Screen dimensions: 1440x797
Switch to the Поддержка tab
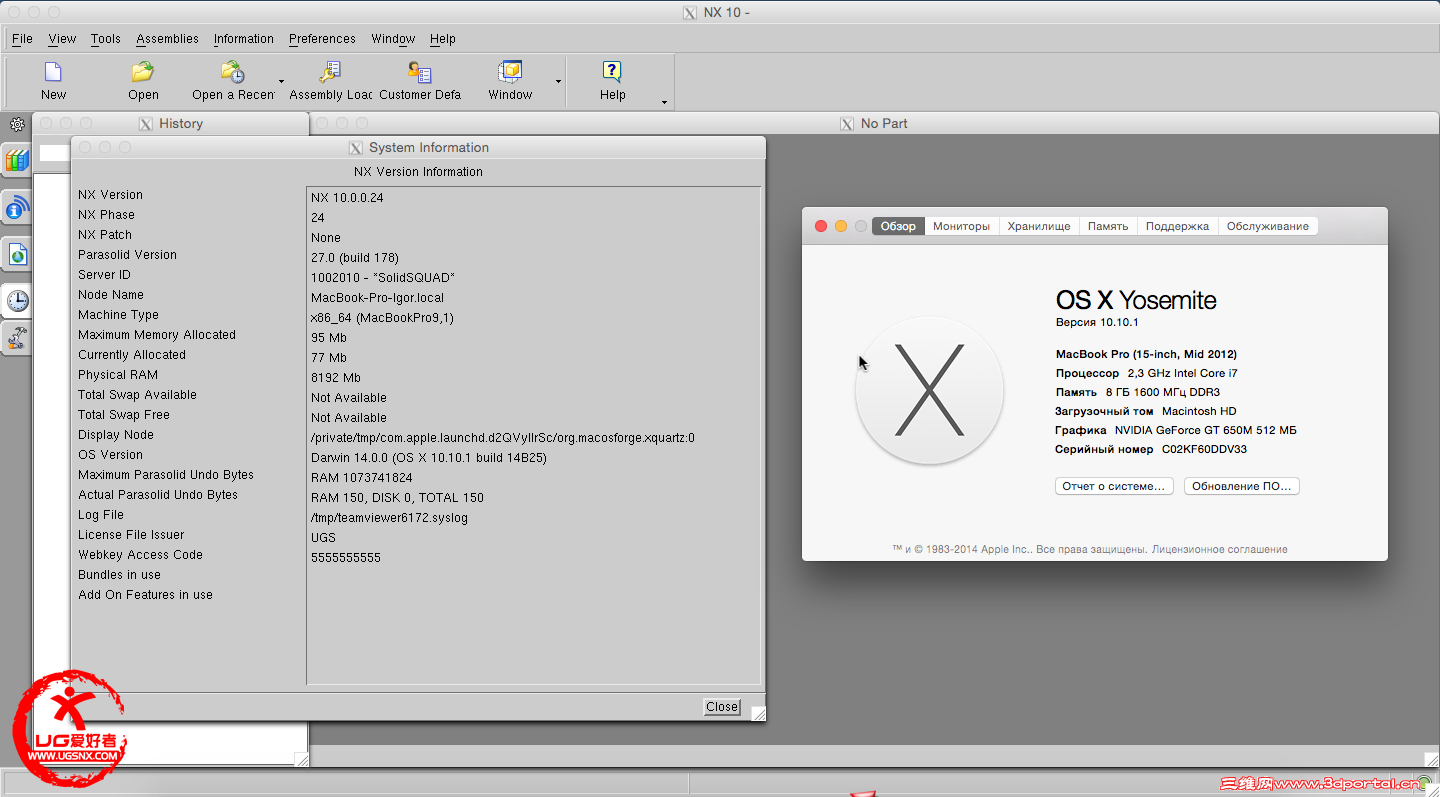click(1177, 226)
